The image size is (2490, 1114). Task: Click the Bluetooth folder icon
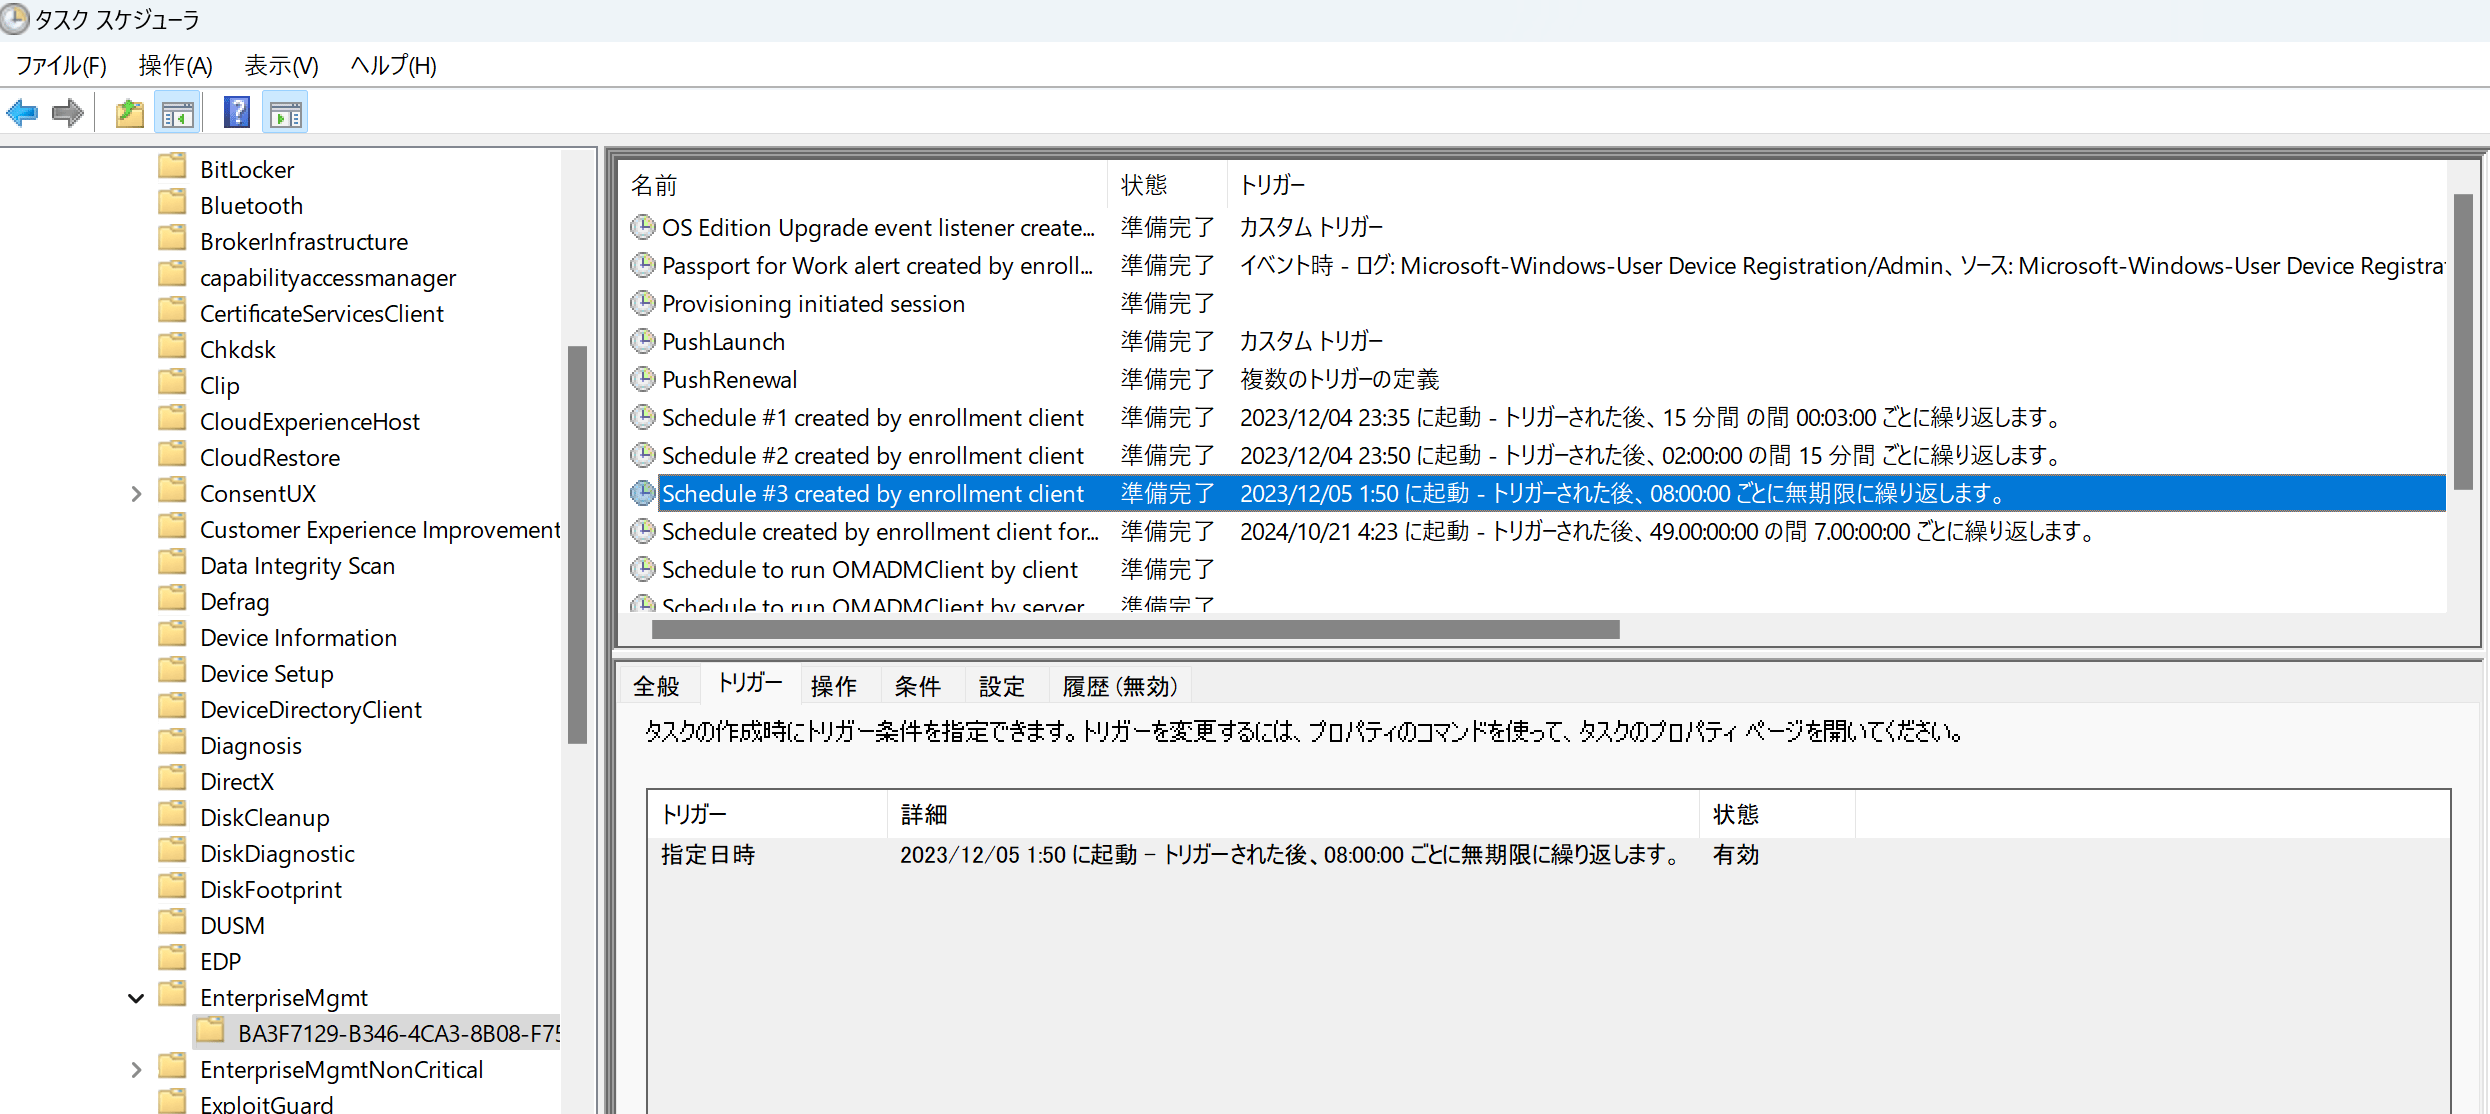(173, 201)
